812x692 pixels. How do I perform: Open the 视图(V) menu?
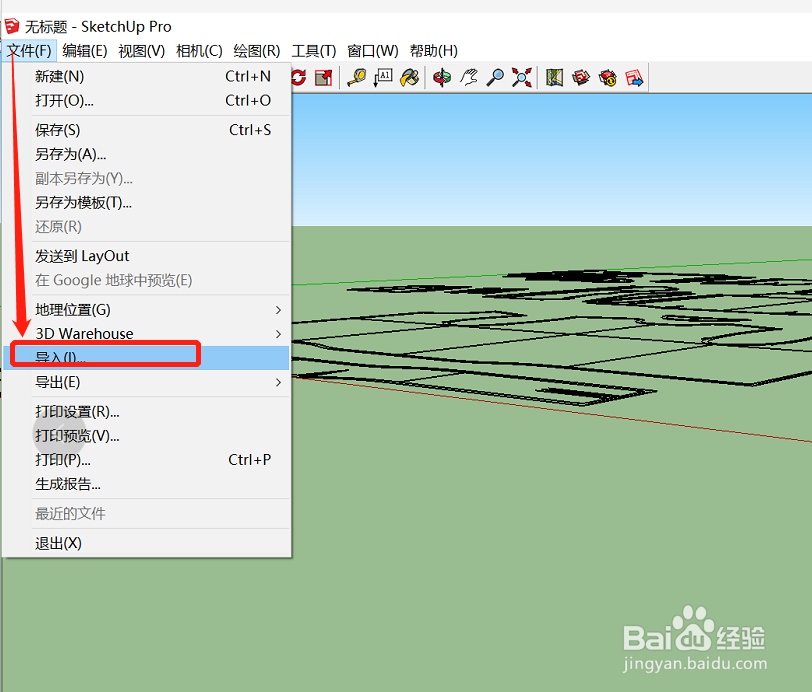(x=141, y=51)
